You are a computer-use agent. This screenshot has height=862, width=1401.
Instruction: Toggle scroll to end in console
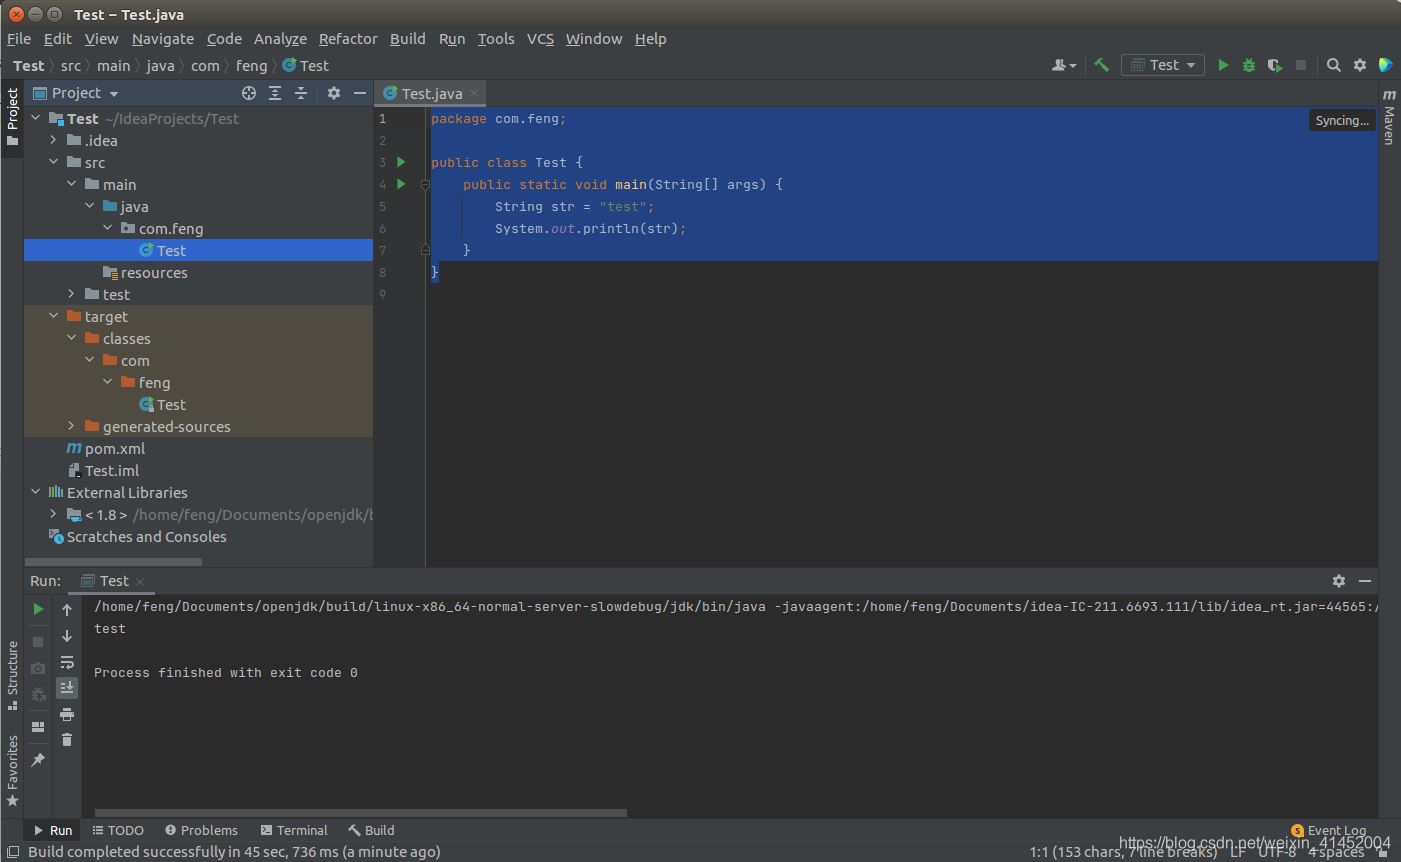(x=67, y=688)
